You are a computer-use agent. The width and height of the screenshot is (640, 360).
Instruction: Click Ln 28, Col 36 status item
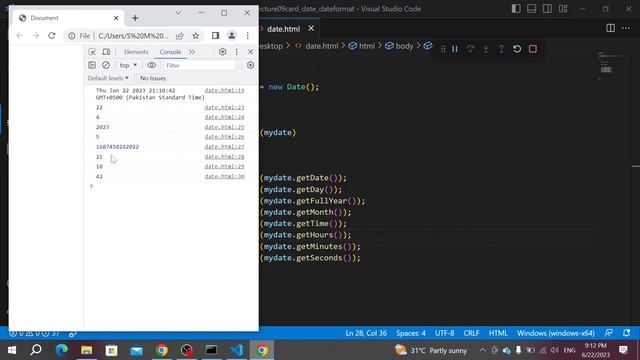pyautogui.click(x=366, y=333)
